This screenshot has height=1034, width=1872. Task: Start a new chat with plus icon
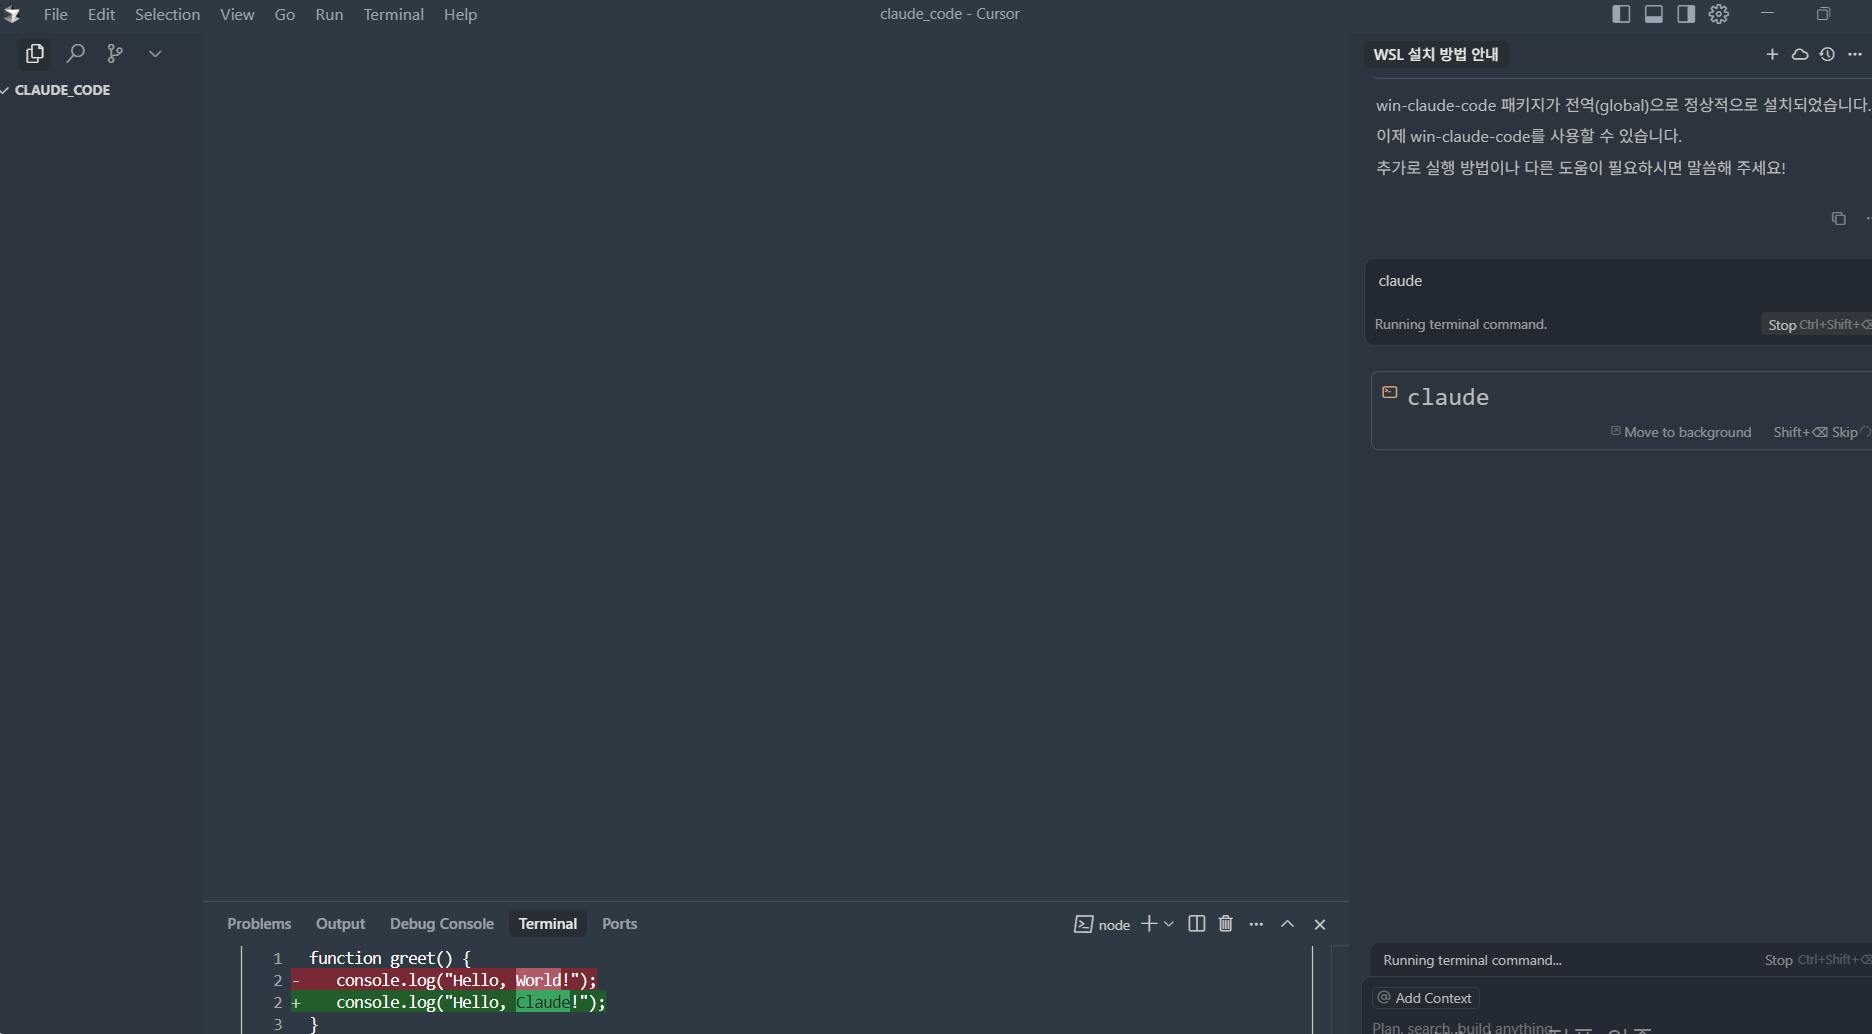[1772, 54]
